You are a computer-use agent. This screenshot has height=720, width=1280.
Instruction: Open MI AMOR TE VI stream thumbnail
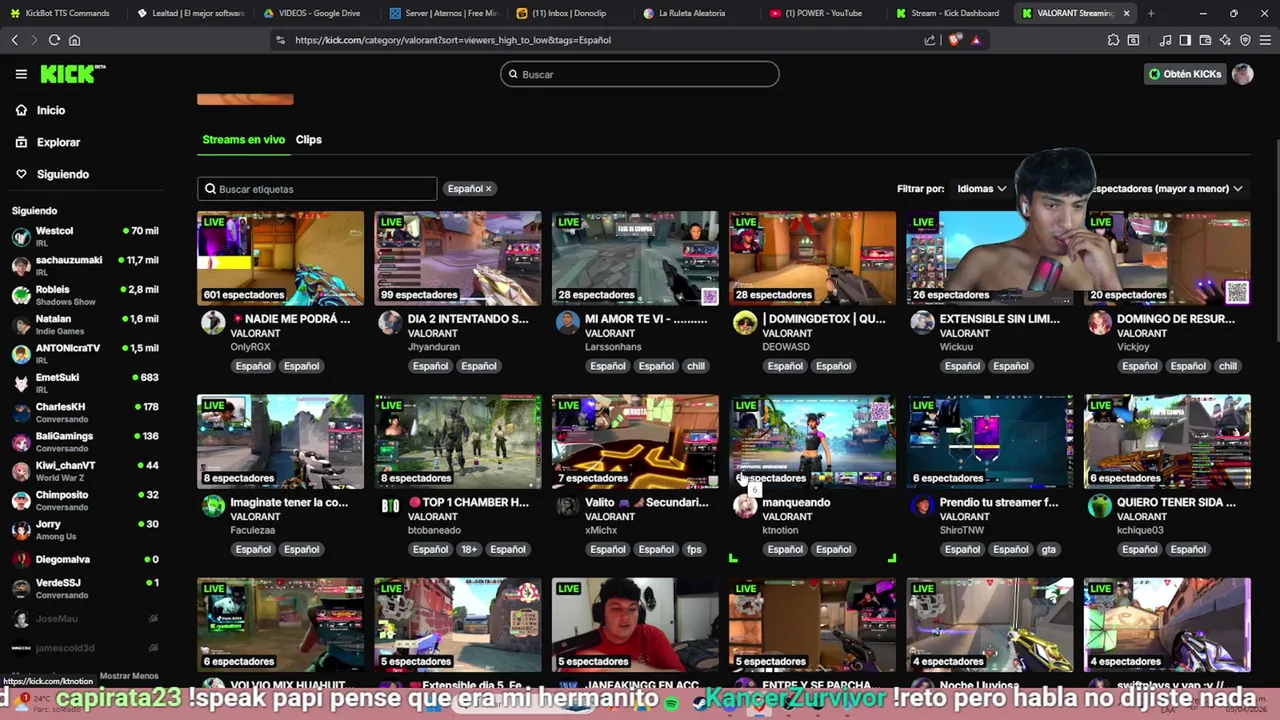coord(635,257)
